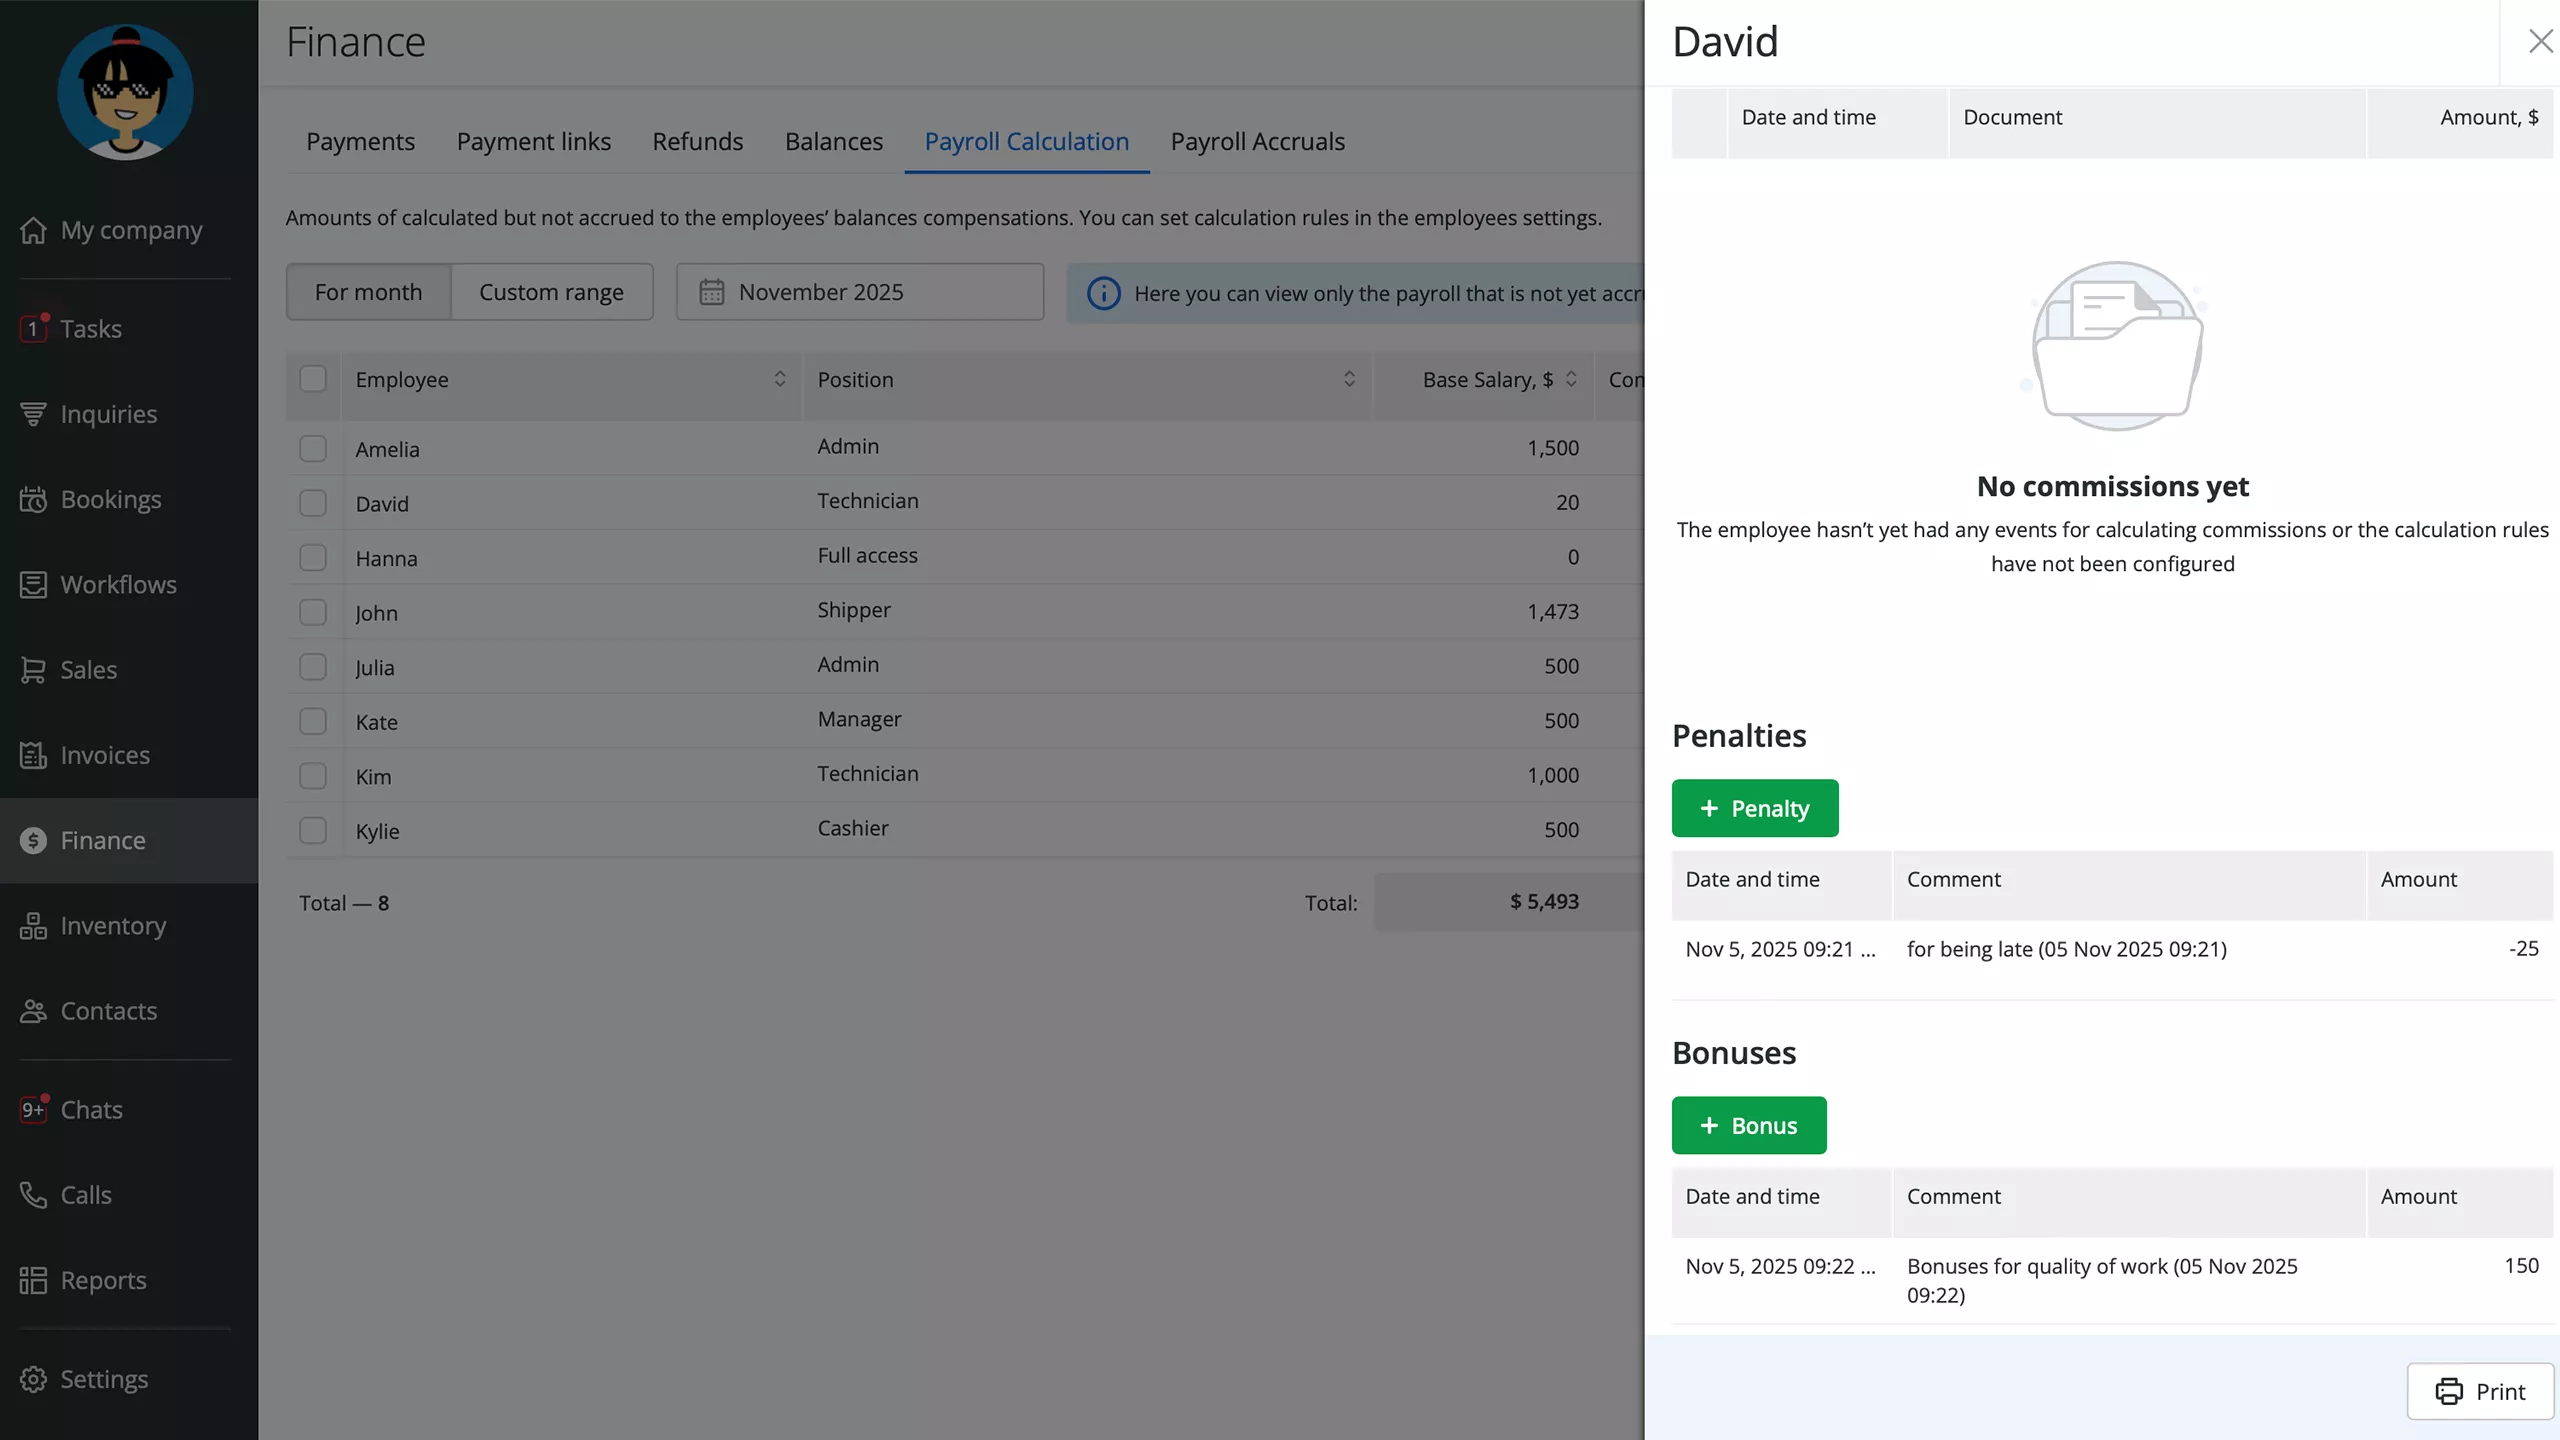Sort by Position column arrows

[x=1349, y=379]
